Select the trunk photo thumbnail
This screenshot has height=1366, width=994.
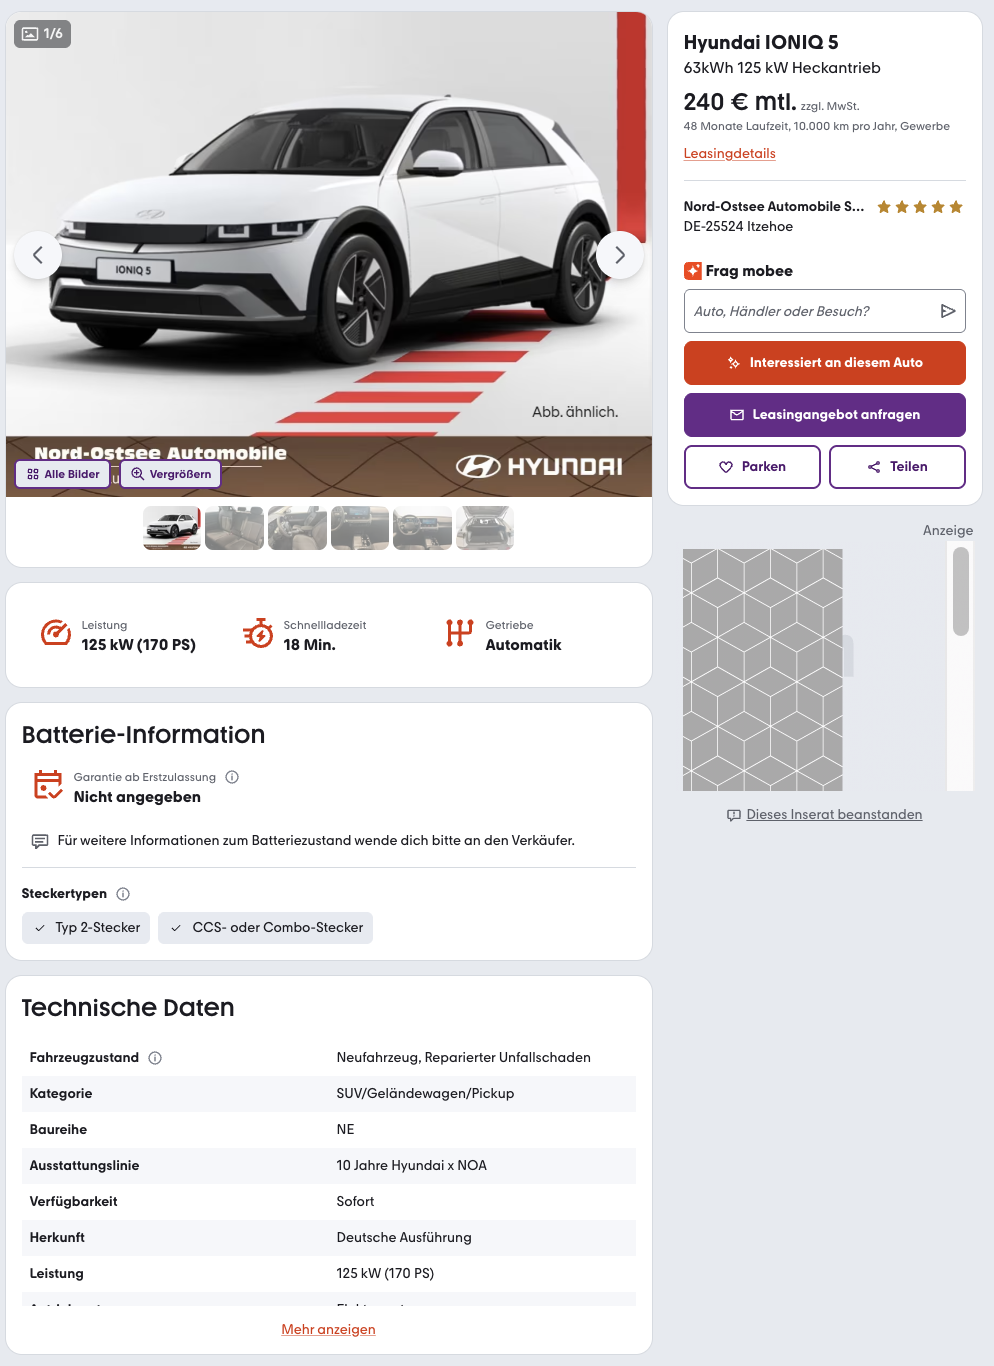485,528
